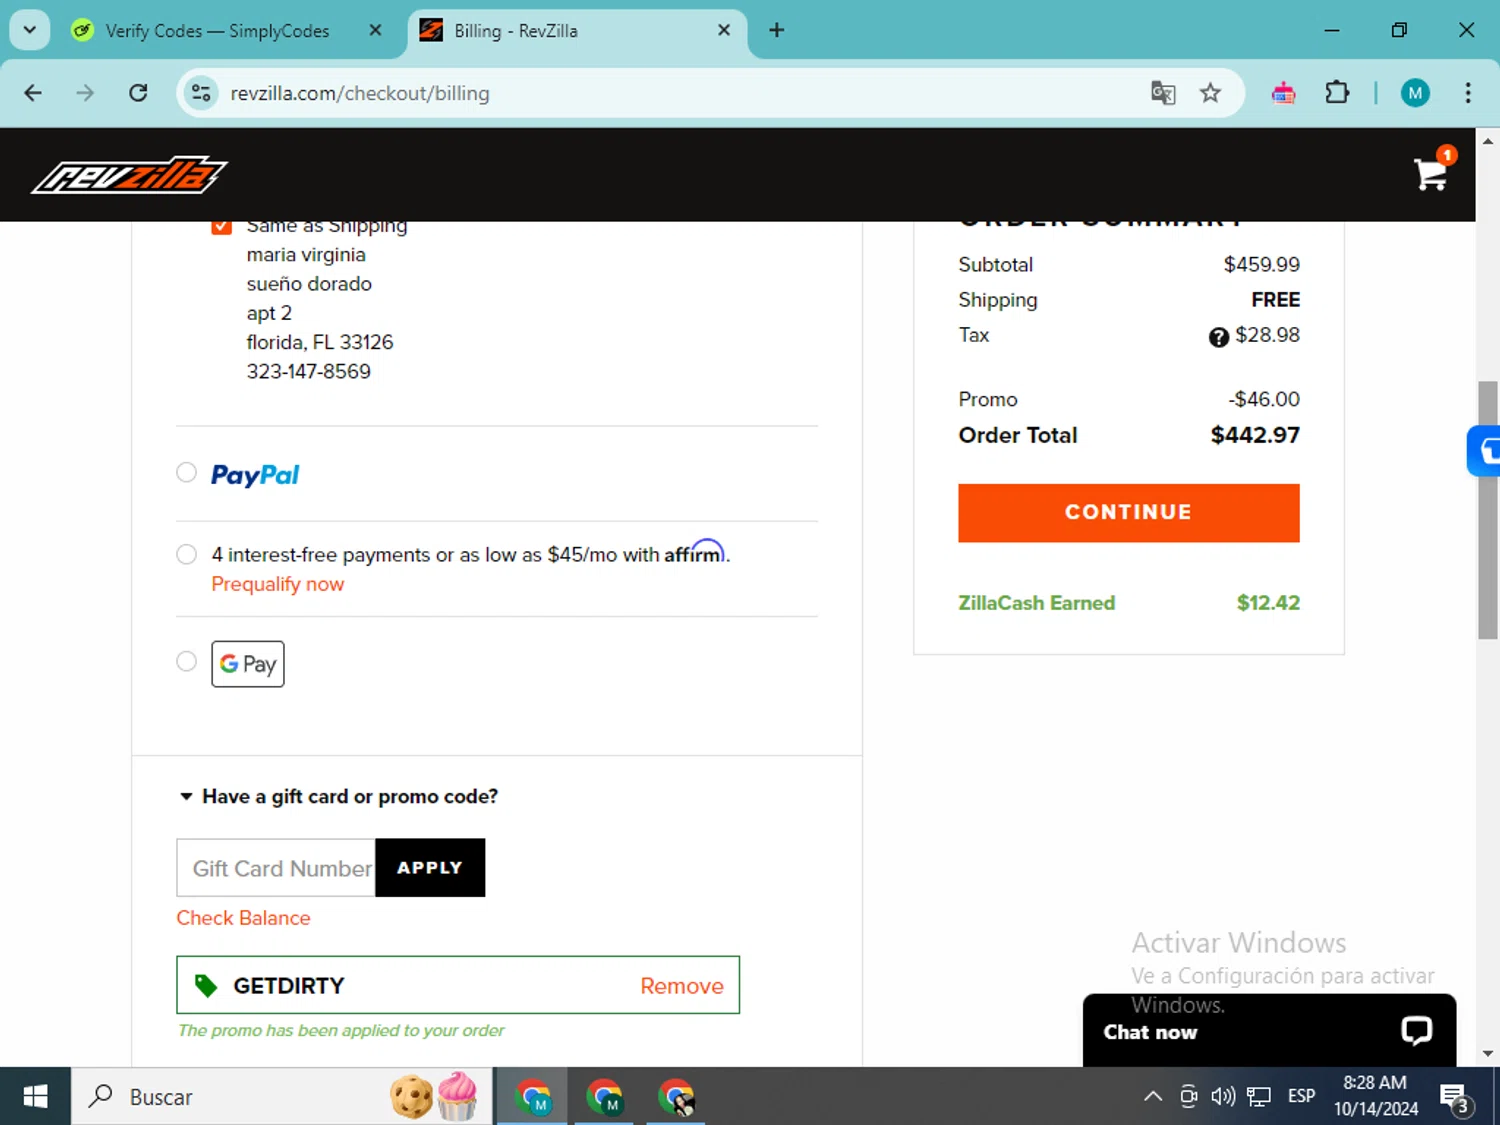Select the PayPal payment option
This screenshot has width=1500, height=1125.
[186, 472]
